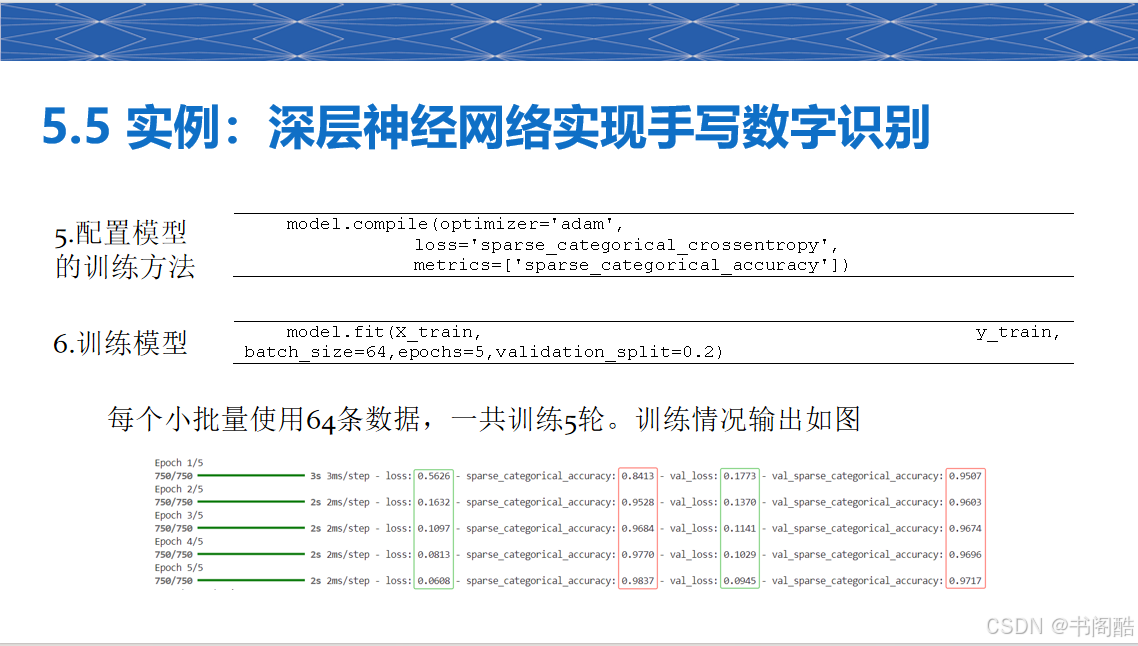Screen dimensions: 1138x646
Task: Click the green progress bar under Epoch 3/5
Action: [x=251, y=528]
